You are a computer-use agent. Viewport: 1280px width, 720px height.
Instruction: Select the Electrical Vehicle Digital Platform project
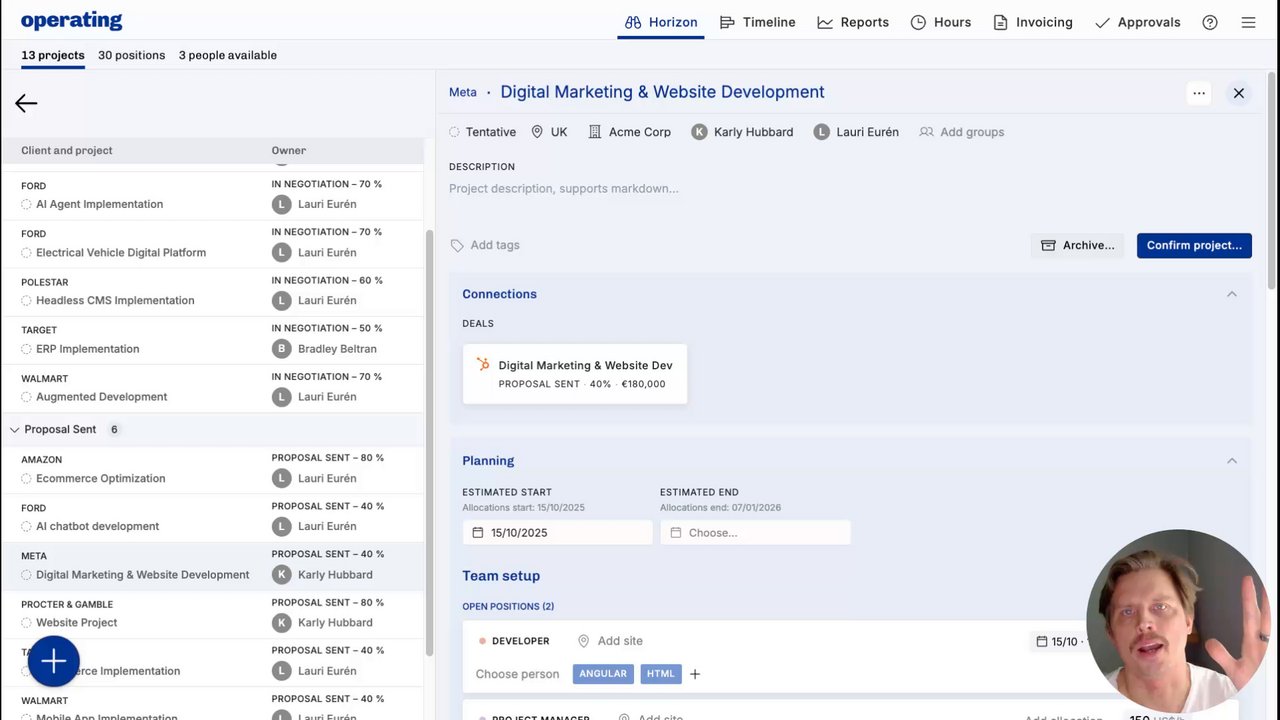click(x=212, y=244)
